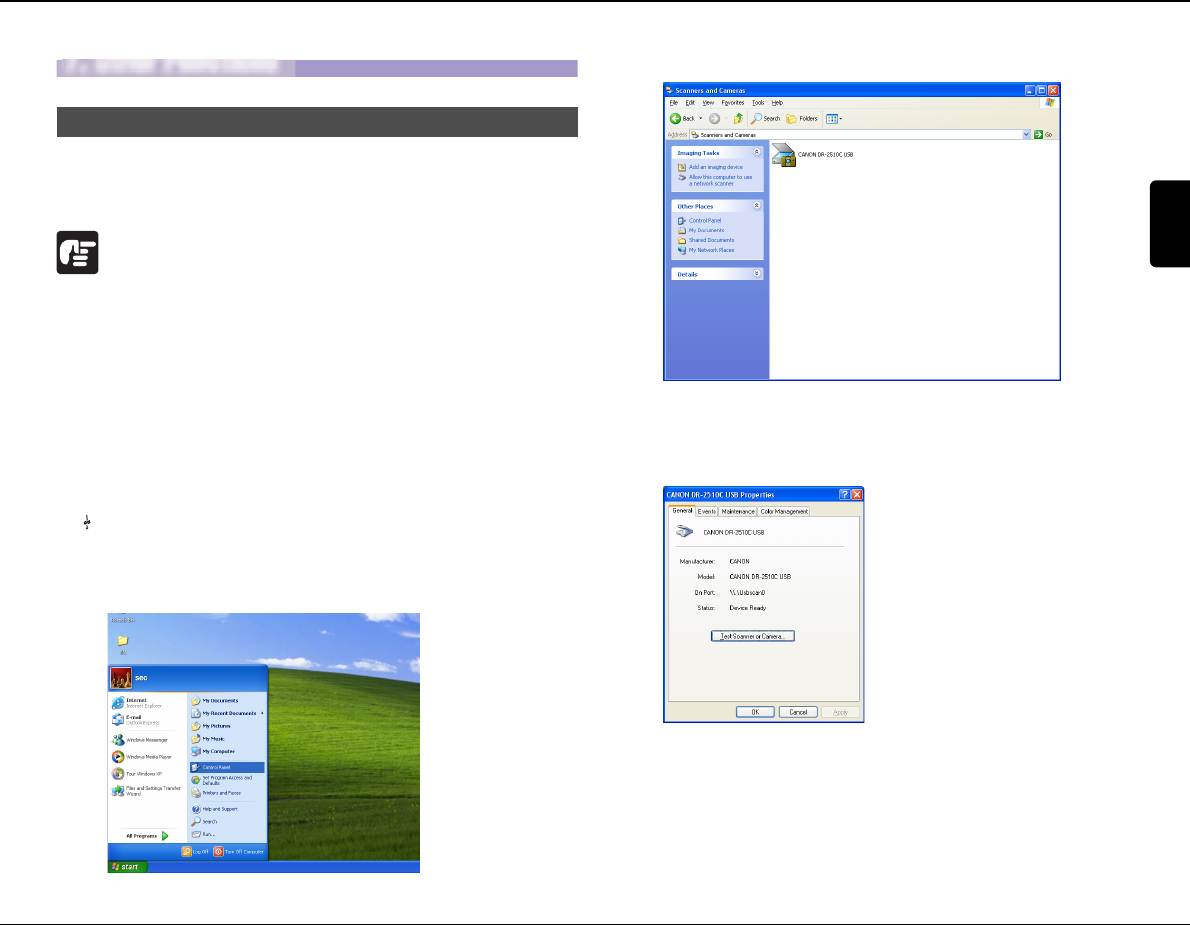Screen dimensions: 1190x925
Task: Click OK in Properties dialog
Action: tap(755, 712)
